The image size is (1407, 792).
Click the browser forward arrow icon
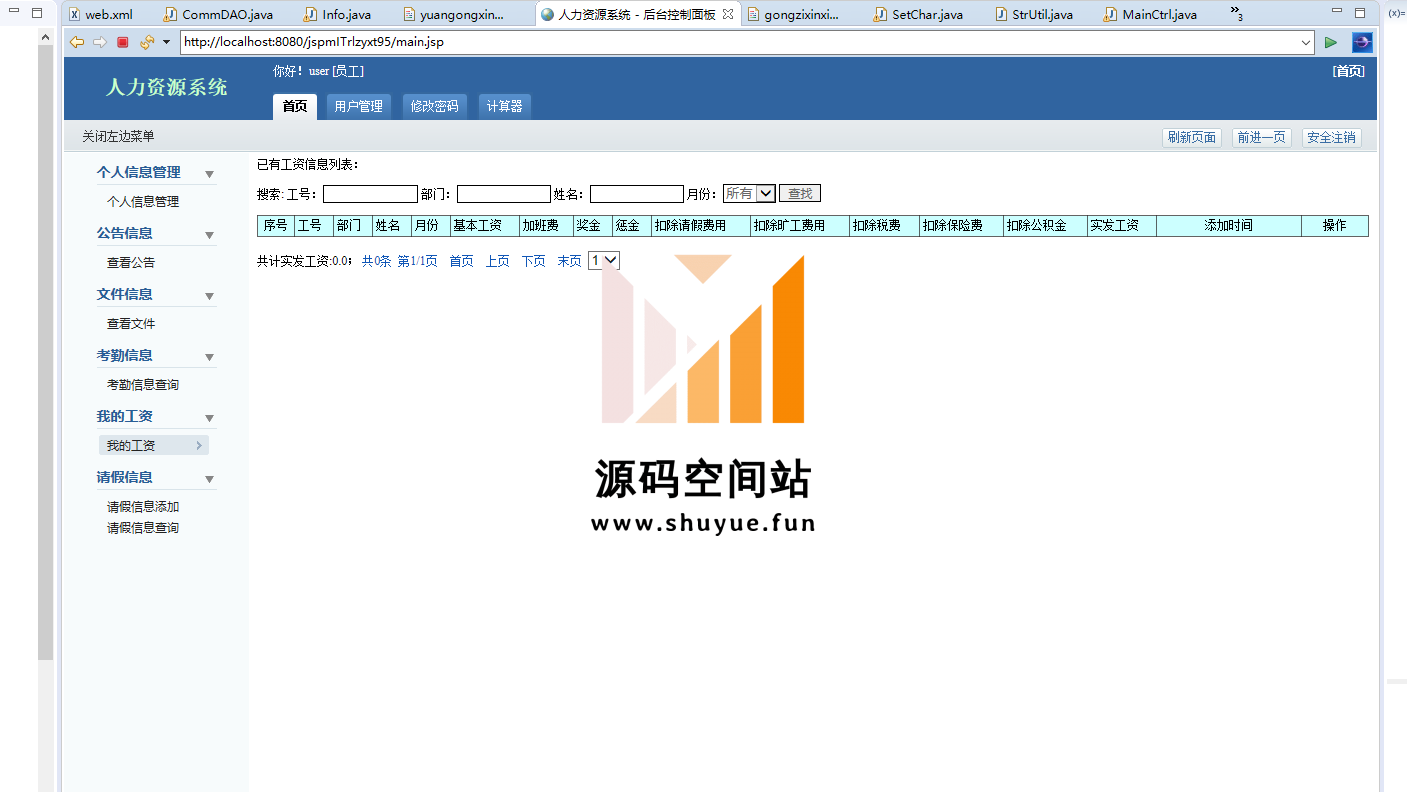(x=100, y=42)
